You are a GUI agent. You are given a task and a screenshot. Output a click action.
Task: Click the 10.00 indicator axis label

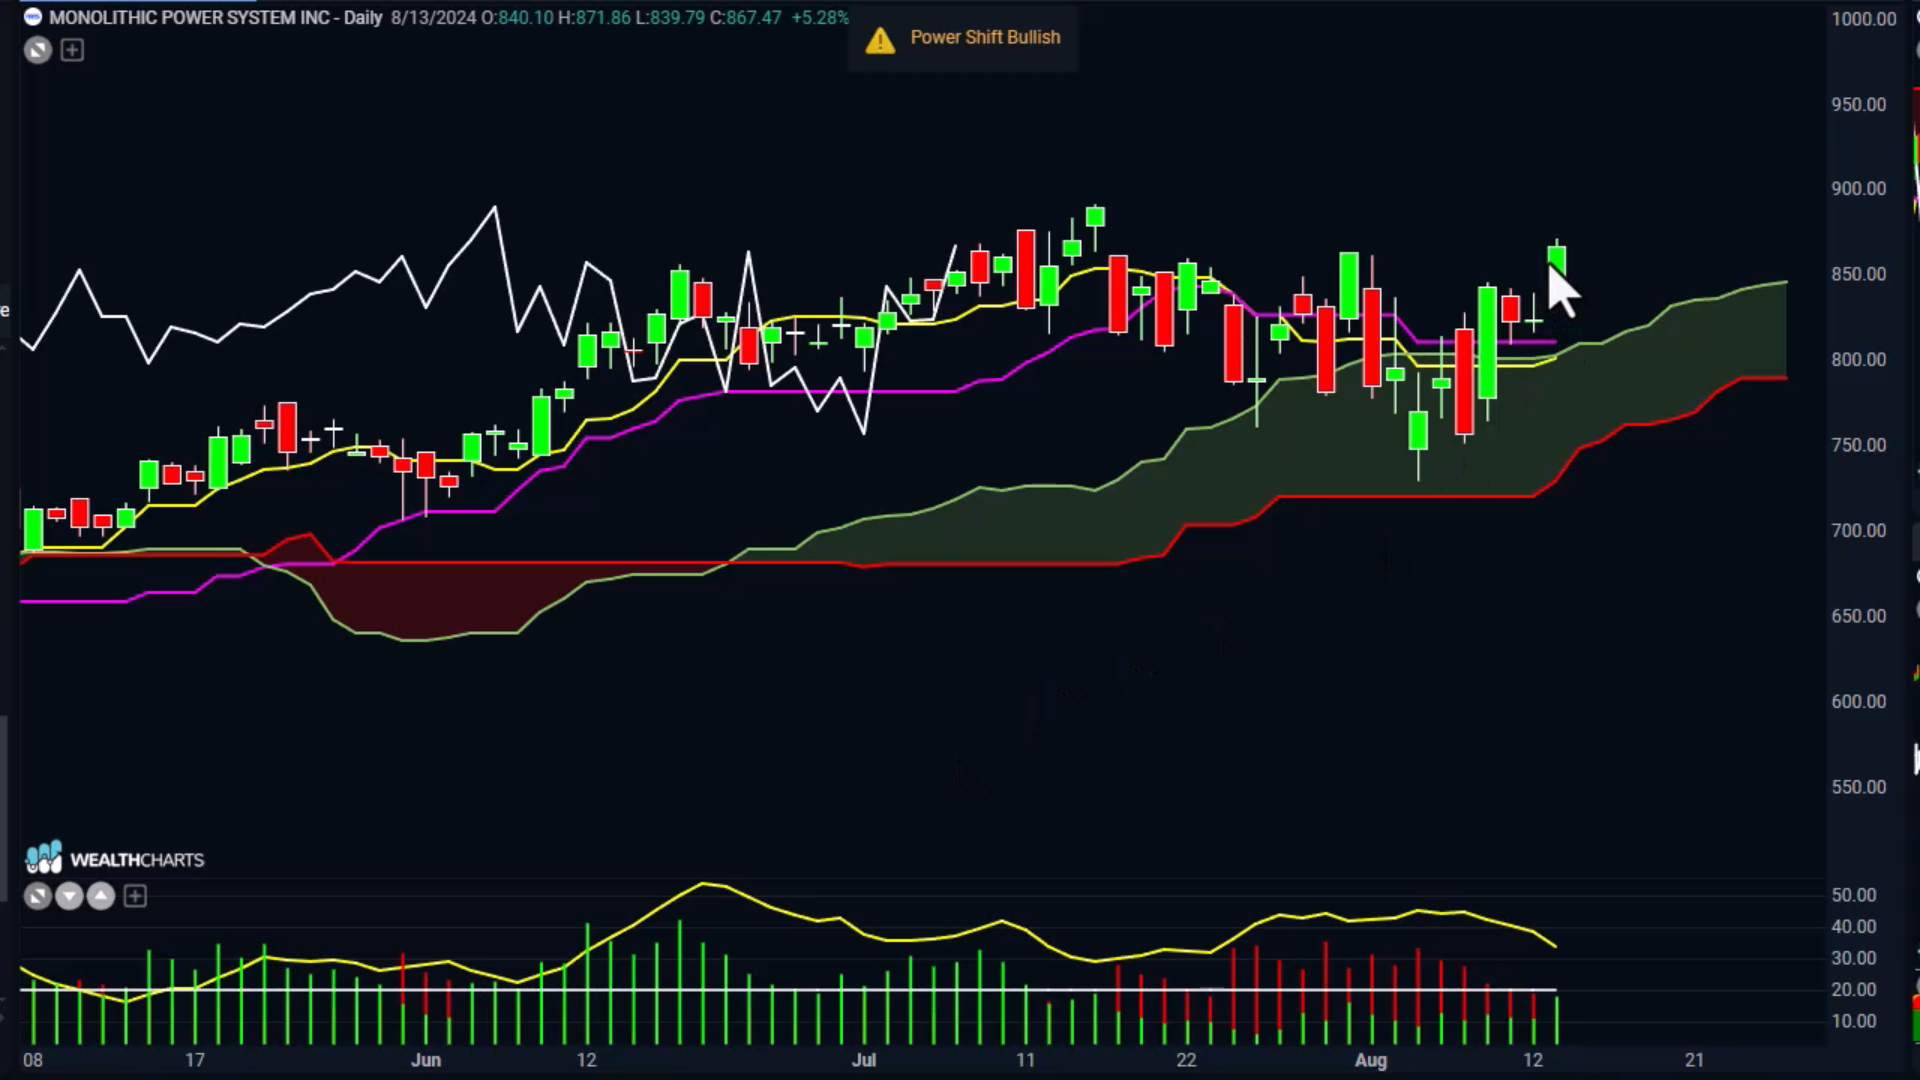click(1854, 1021)
